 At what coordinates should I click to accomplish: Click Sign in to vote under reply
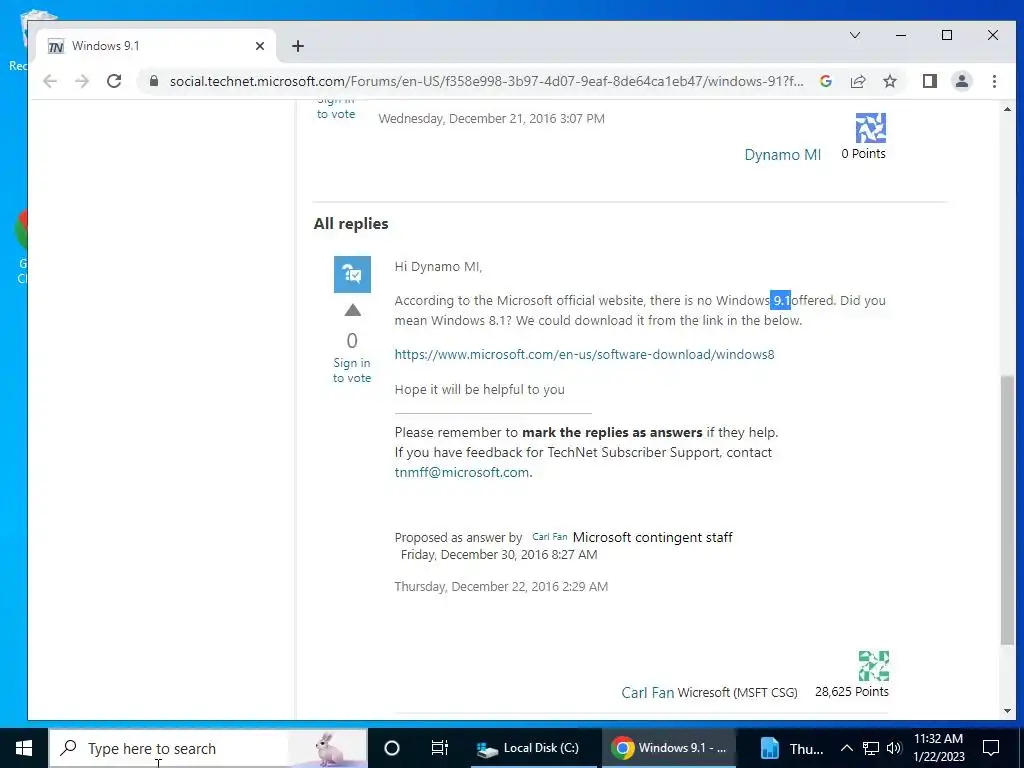point(352,370)
